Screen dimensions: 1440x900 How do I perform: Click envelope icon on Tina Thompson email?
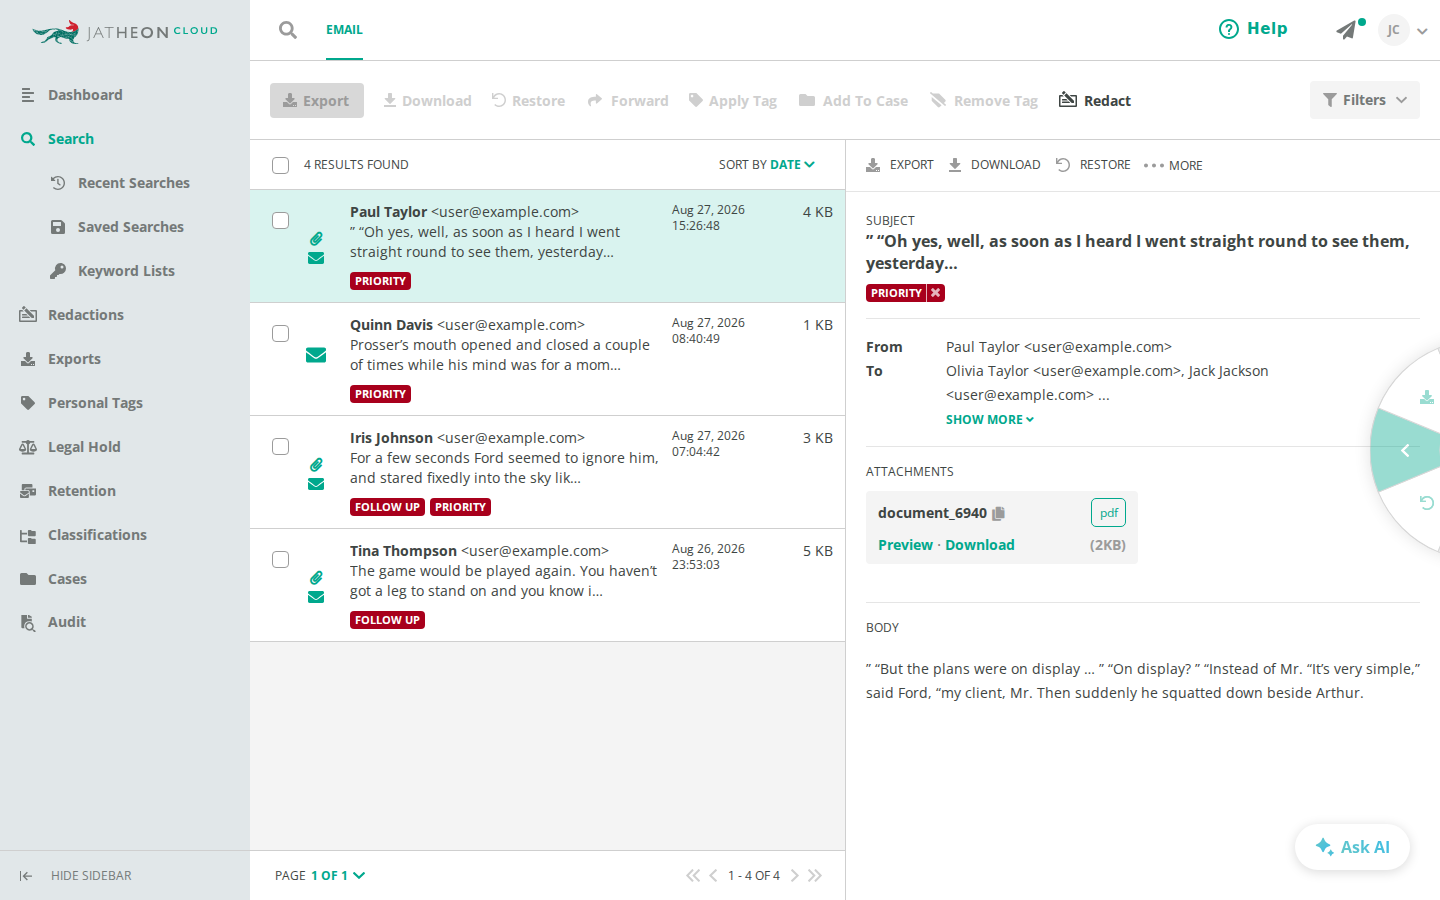coord(316,597)
